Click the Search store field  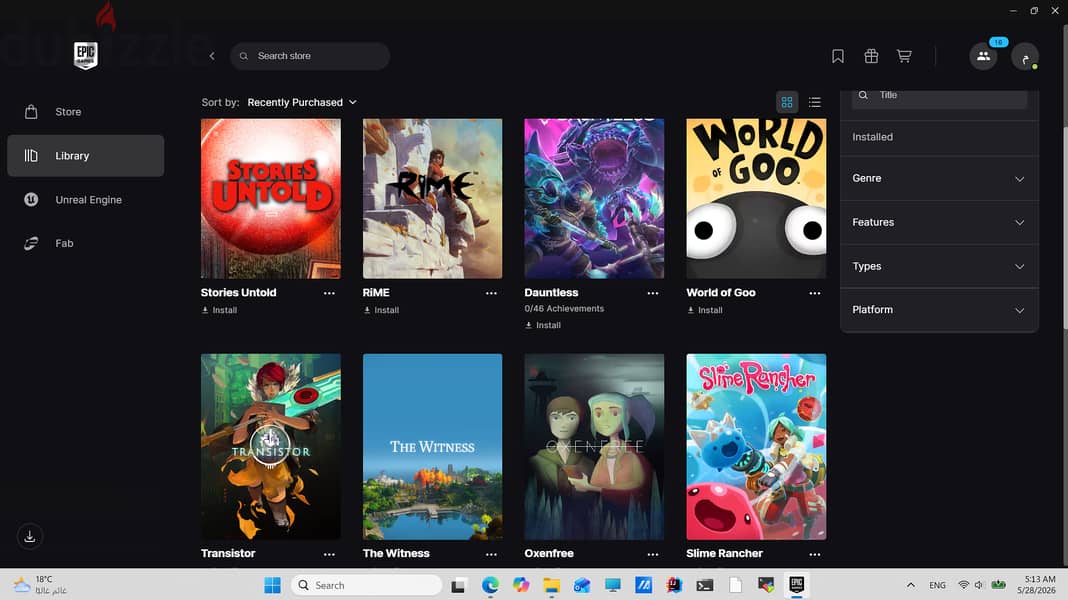click(310, 56)
